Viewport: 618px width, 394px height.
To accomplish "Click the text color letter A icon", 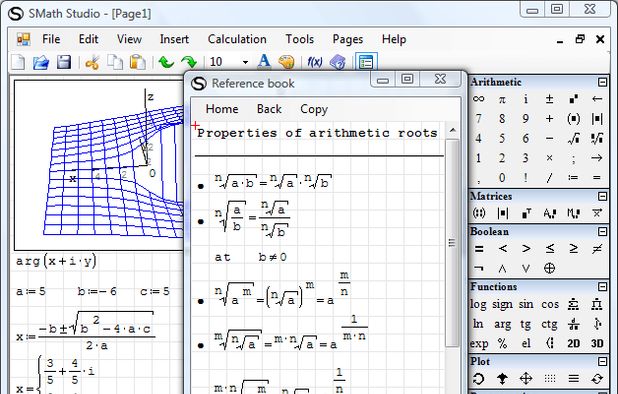I will point(264,61).
